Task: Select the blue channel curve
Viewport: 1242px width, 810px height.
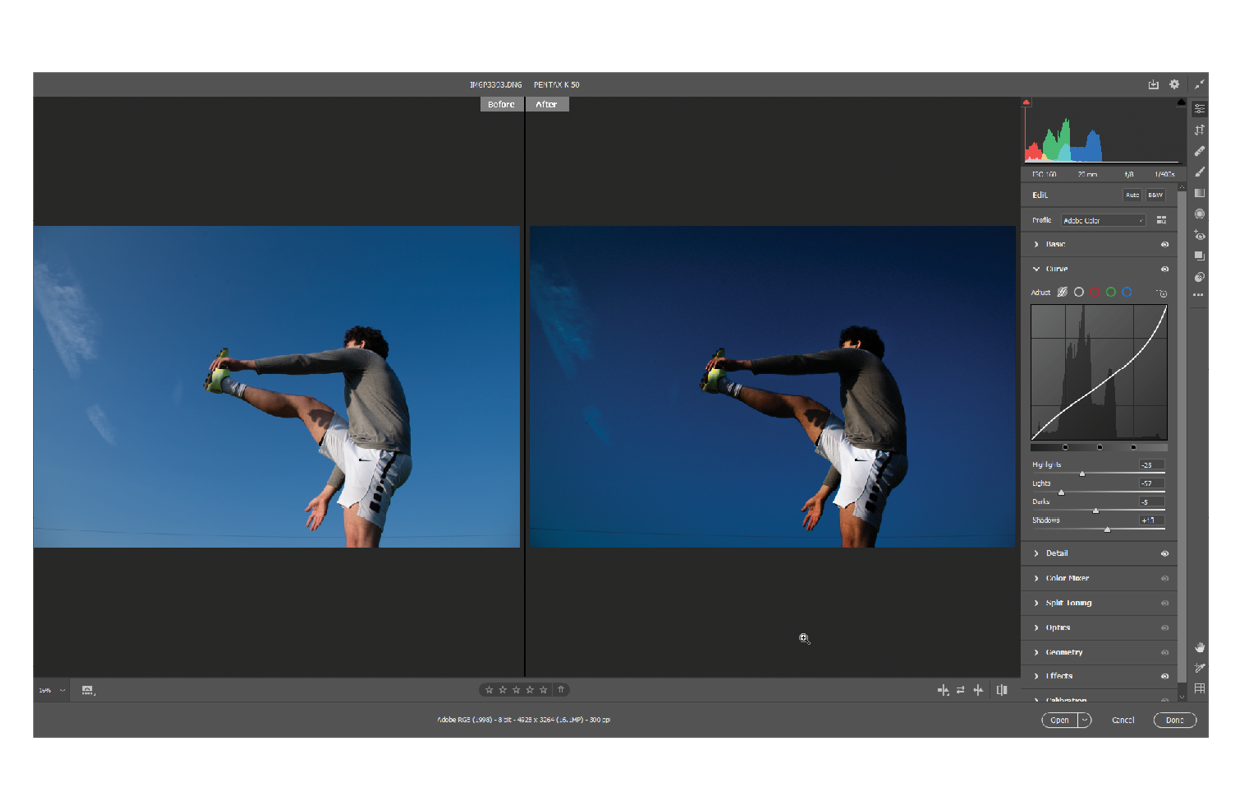Action: click(x=1127, y=293)
